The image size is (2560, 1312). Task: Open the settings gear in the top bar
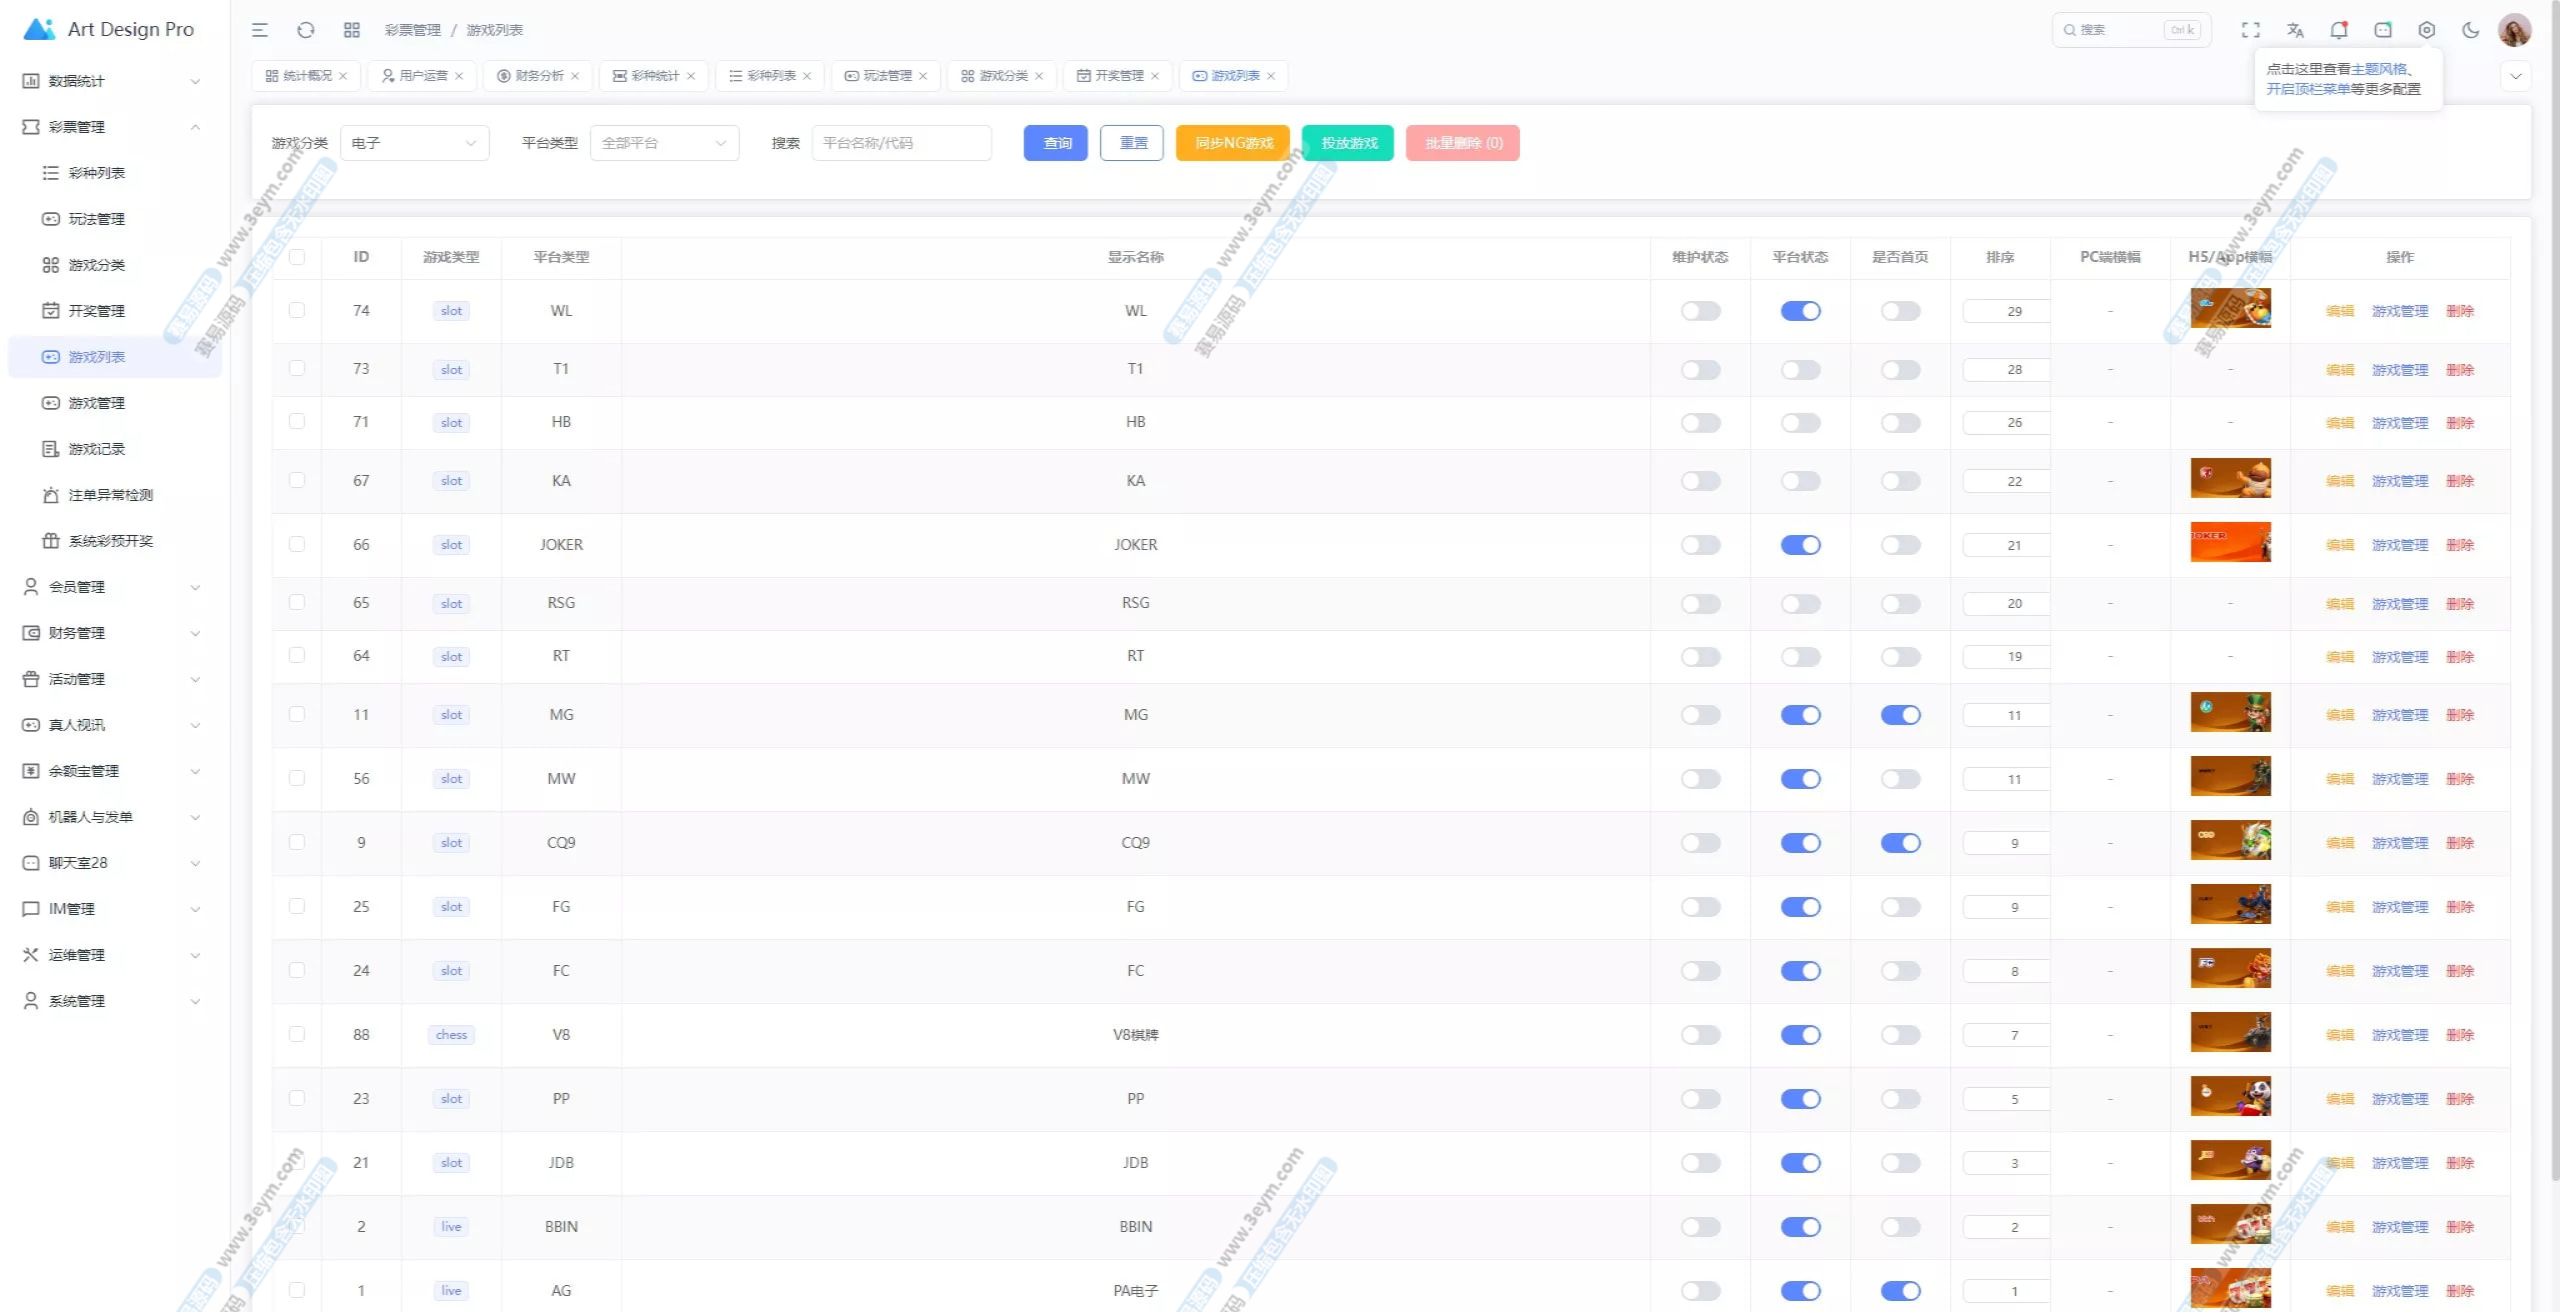pos(2427,30)
